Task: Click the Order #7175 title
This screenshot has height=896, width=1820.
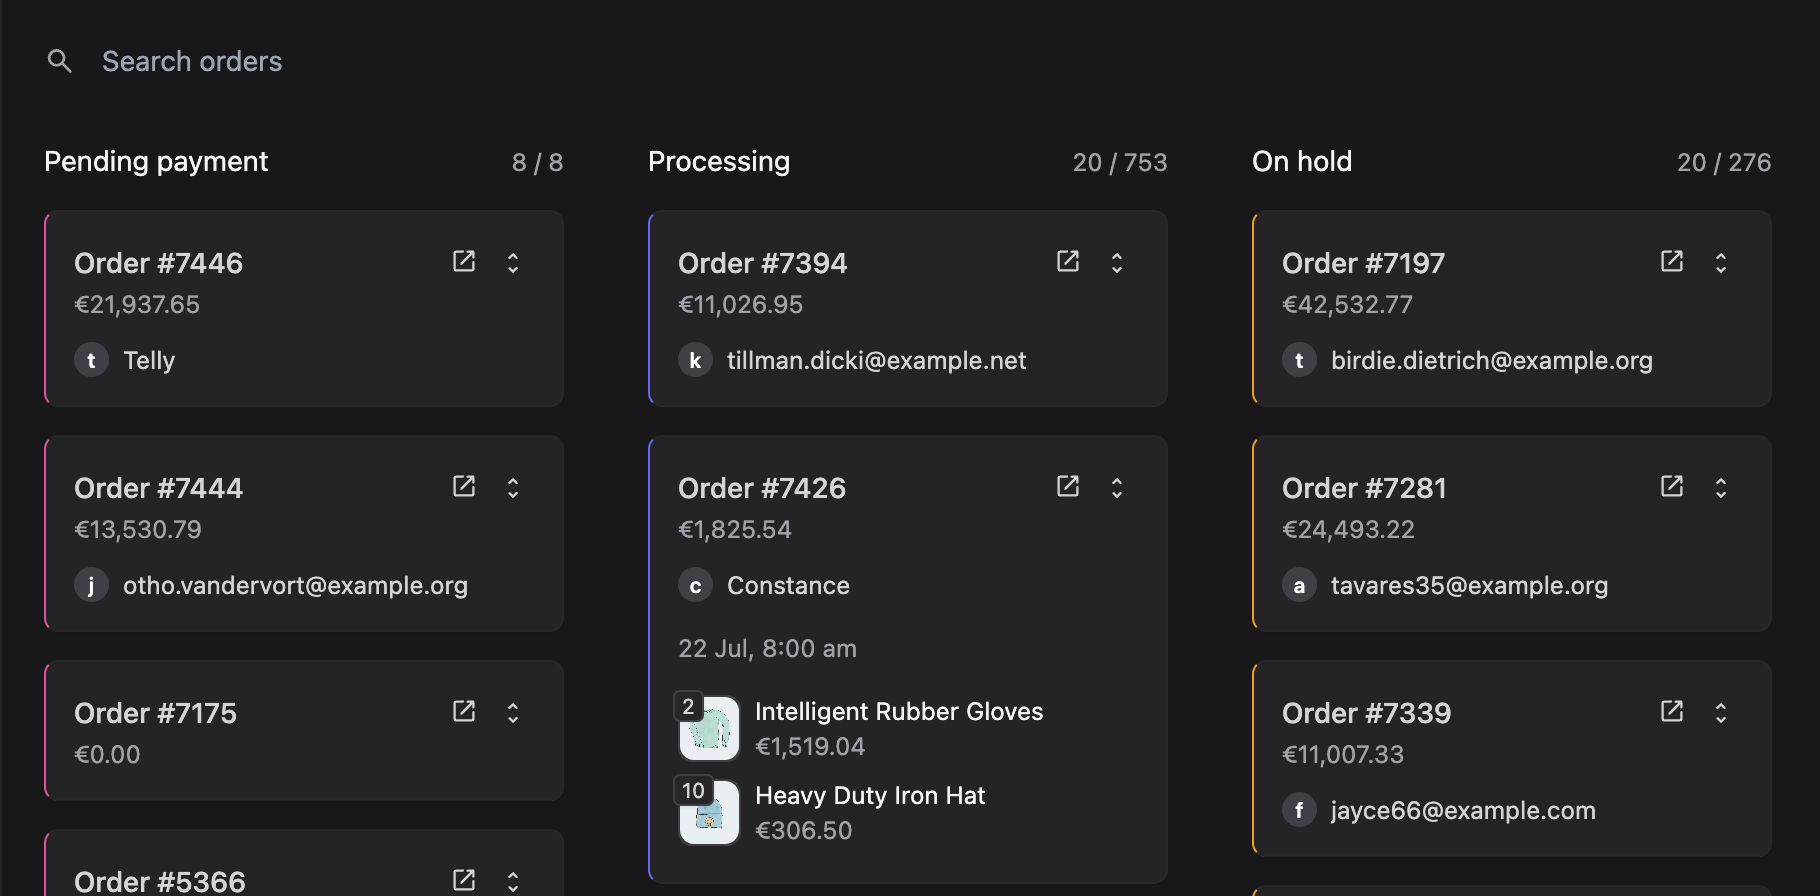Action: [x=156, y=713]
